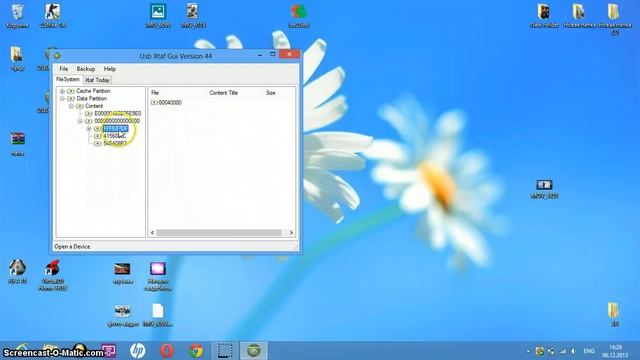Select the red and green app desktop icon
This screenshot has width=640, height=360.
[x=299, y=16]
